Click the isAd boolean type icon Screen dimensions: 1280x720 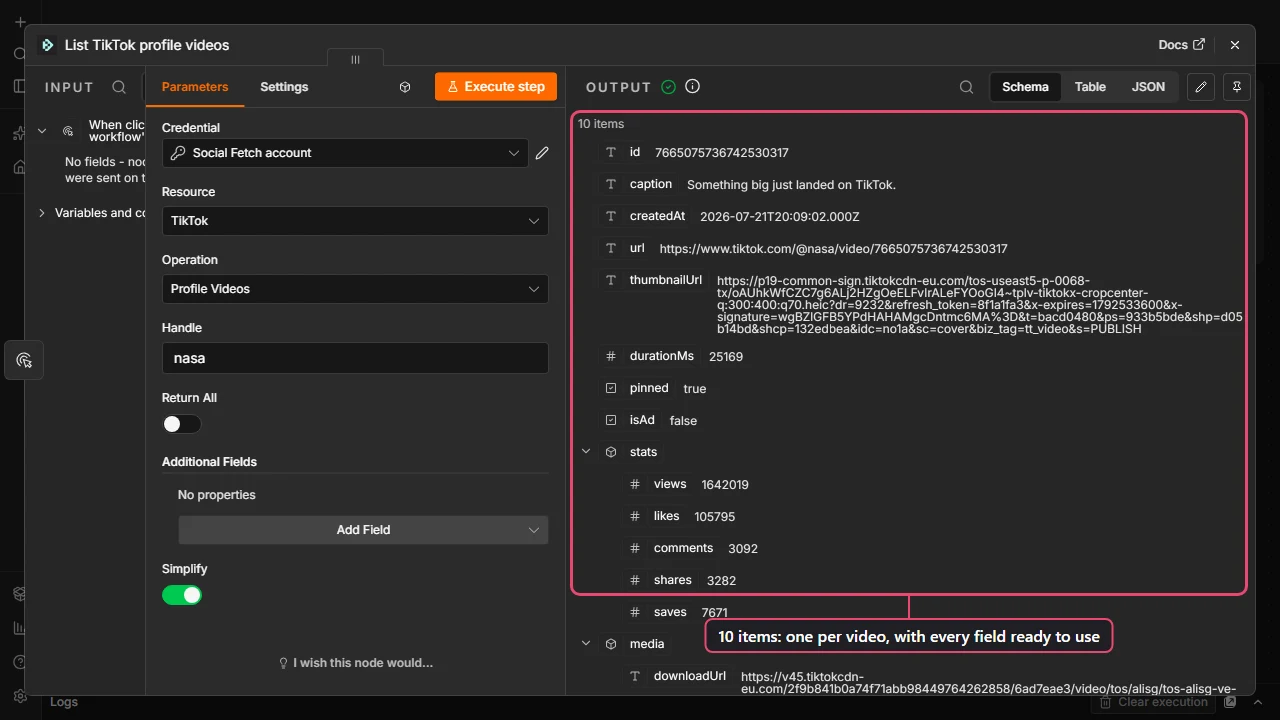click(611, 420)
